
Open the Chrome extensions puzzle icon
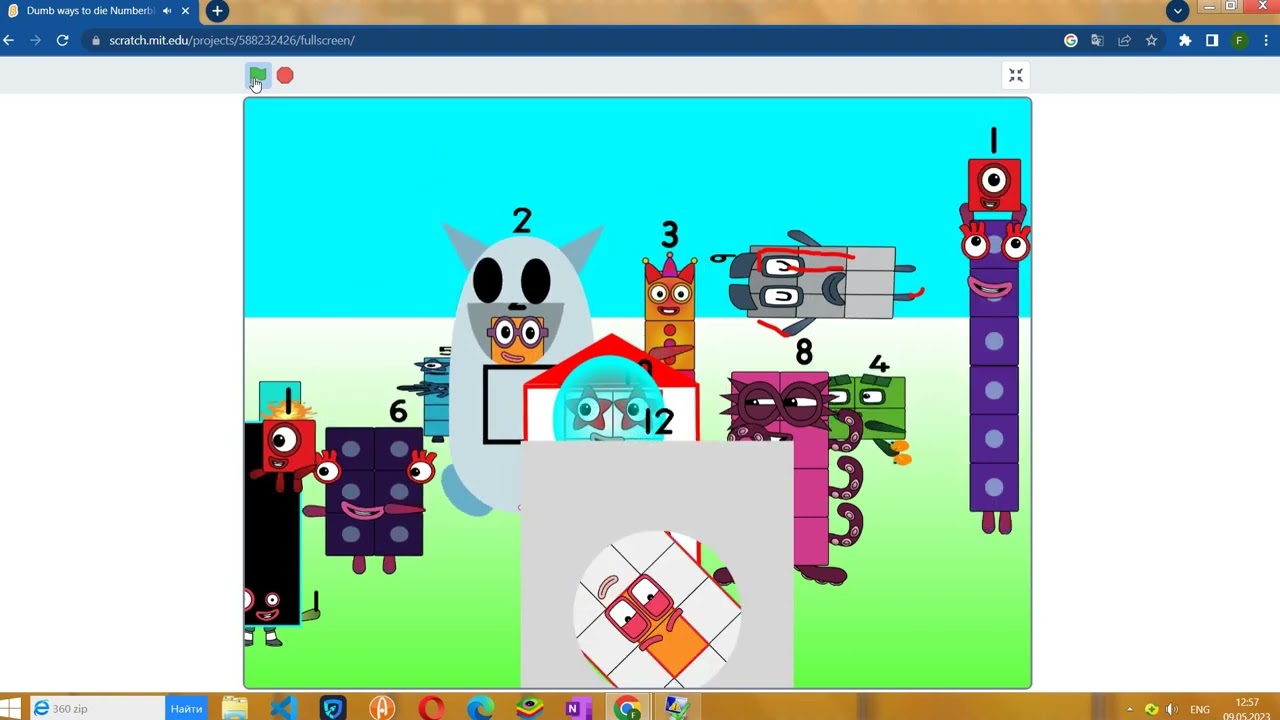(1185, 40)
